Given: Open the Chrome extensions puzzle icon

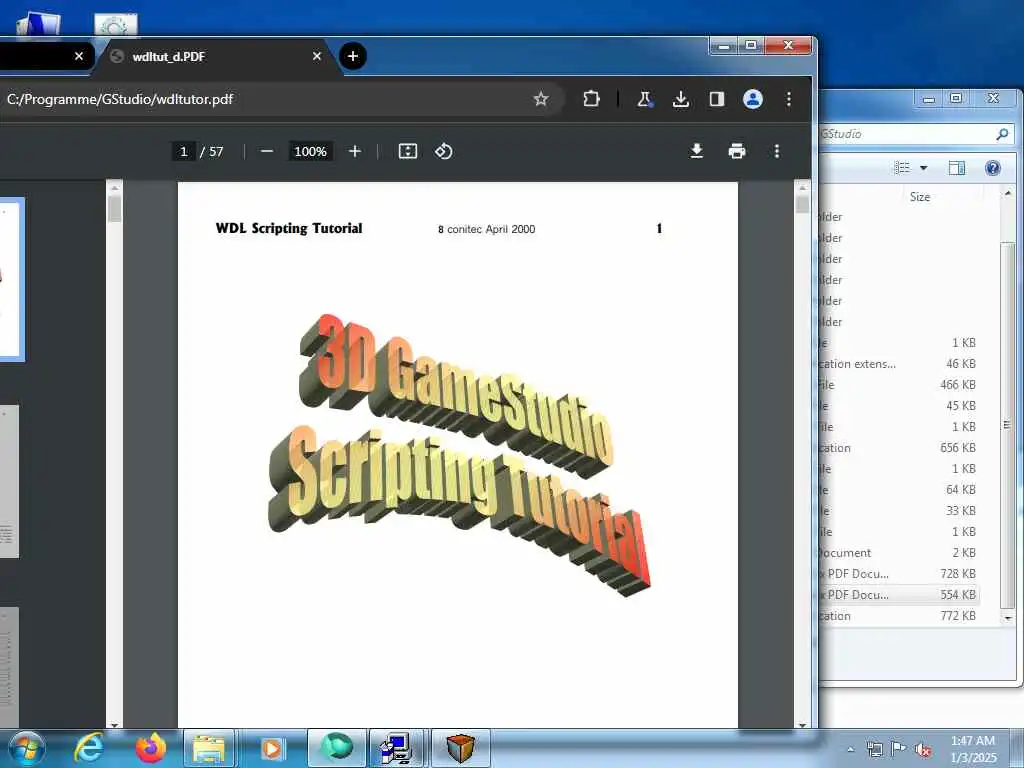Looking at the screenshot, I should pyautogui.click(x=591, y=99).
